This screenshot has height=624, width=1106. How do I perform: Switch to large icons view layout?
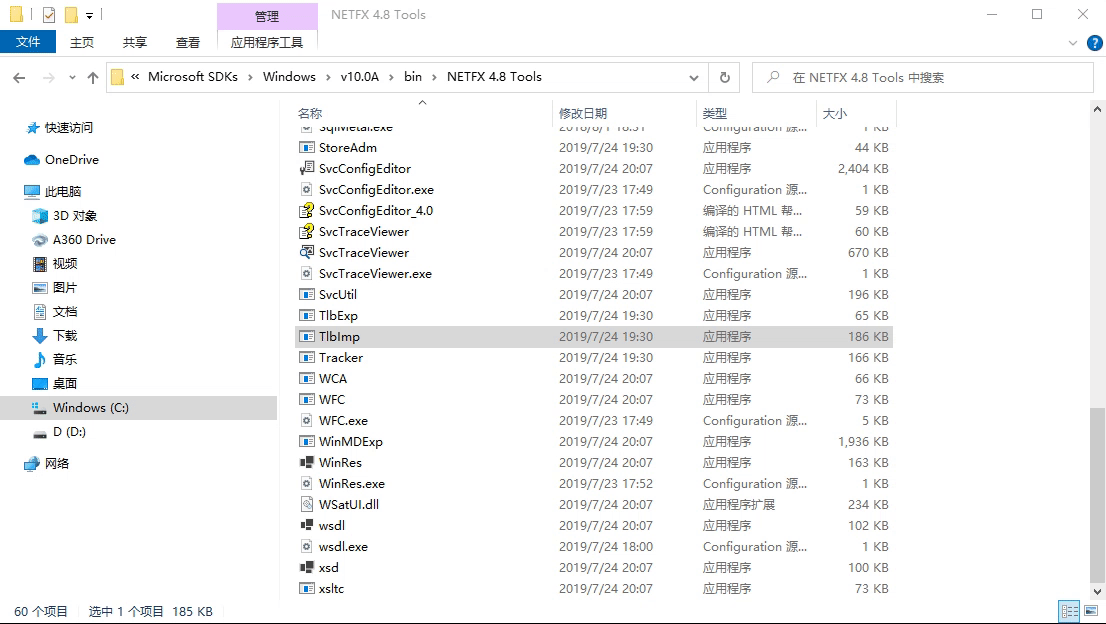coord(1091,611)
